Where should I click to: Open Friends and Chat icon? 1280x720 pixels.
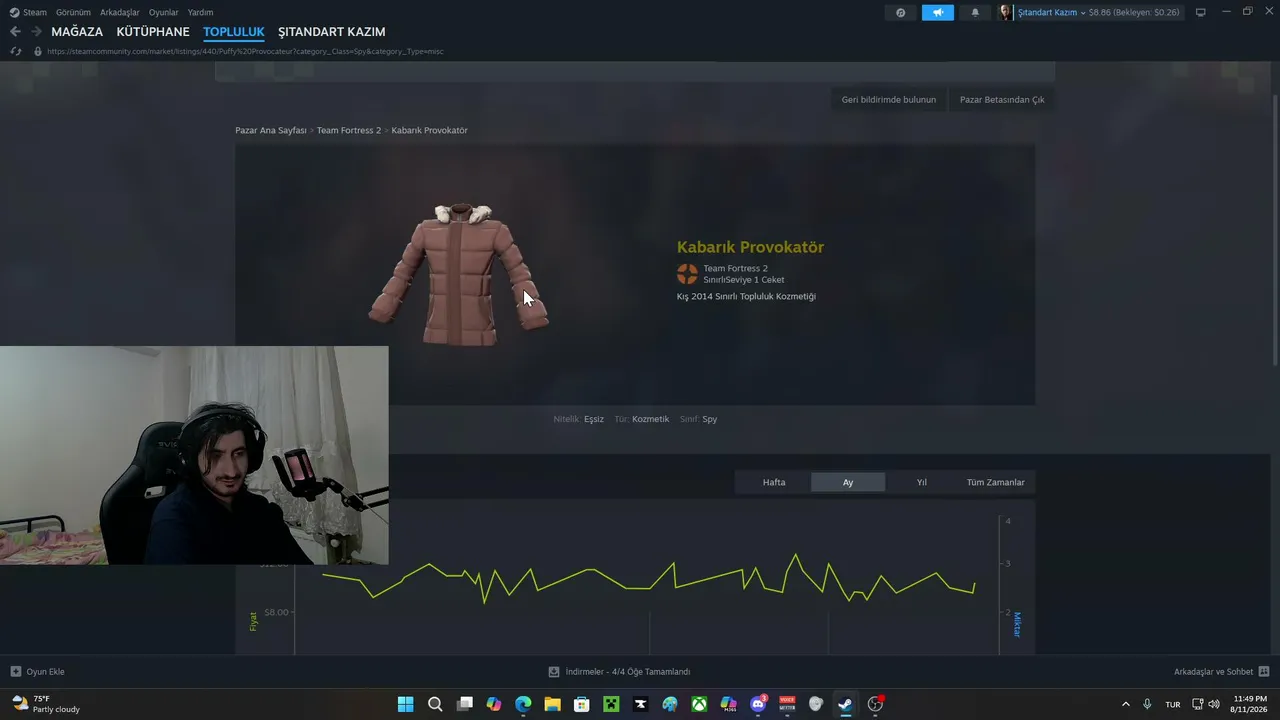click(x=1264, y=672)
